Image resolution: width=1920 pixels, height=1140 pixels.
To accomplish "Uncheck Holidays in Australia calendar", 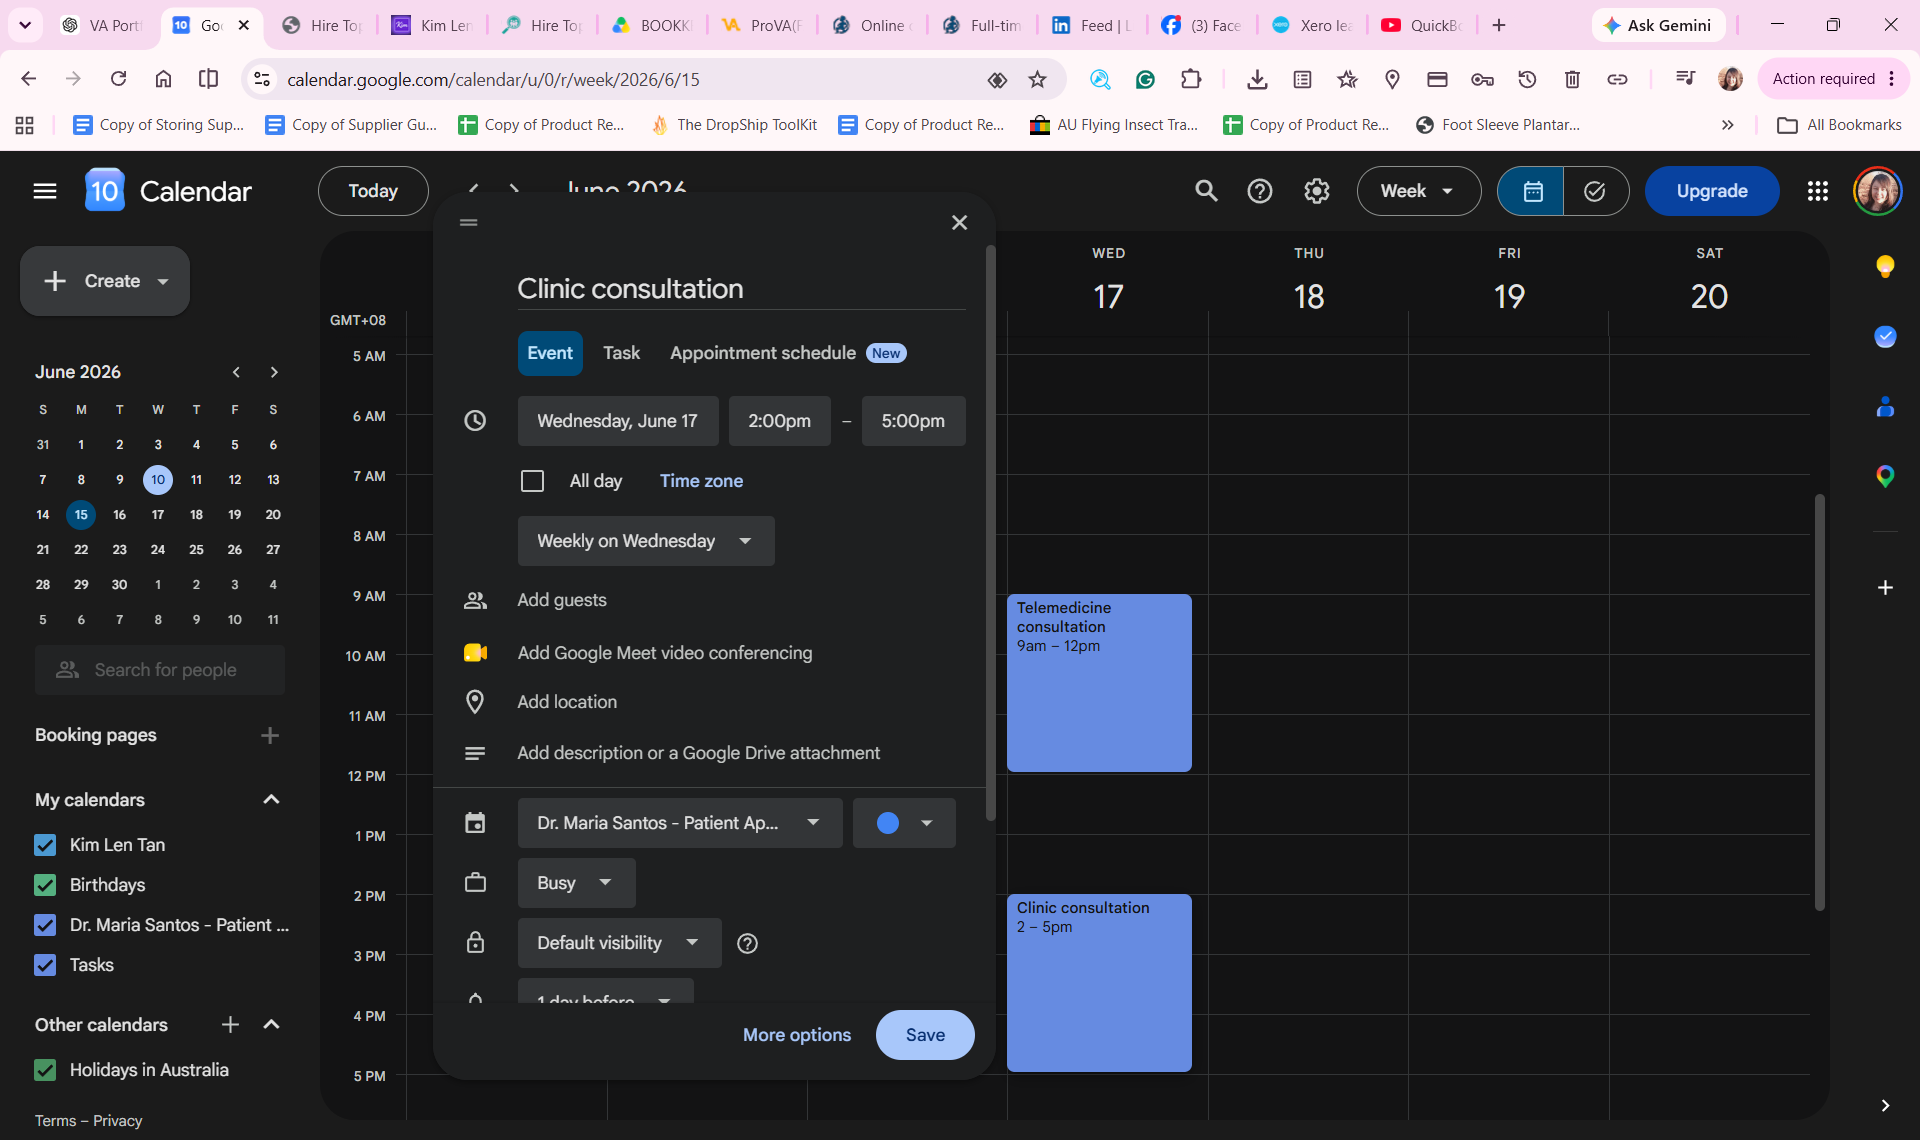I will click(x=45, y=1070).
